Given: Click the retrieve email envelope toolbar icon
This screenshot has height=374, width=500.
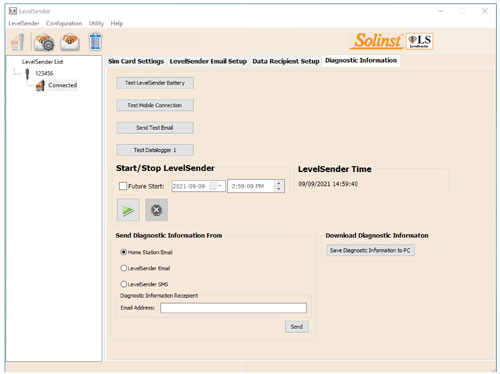Looking at the screenshot, I should [70, 42].
